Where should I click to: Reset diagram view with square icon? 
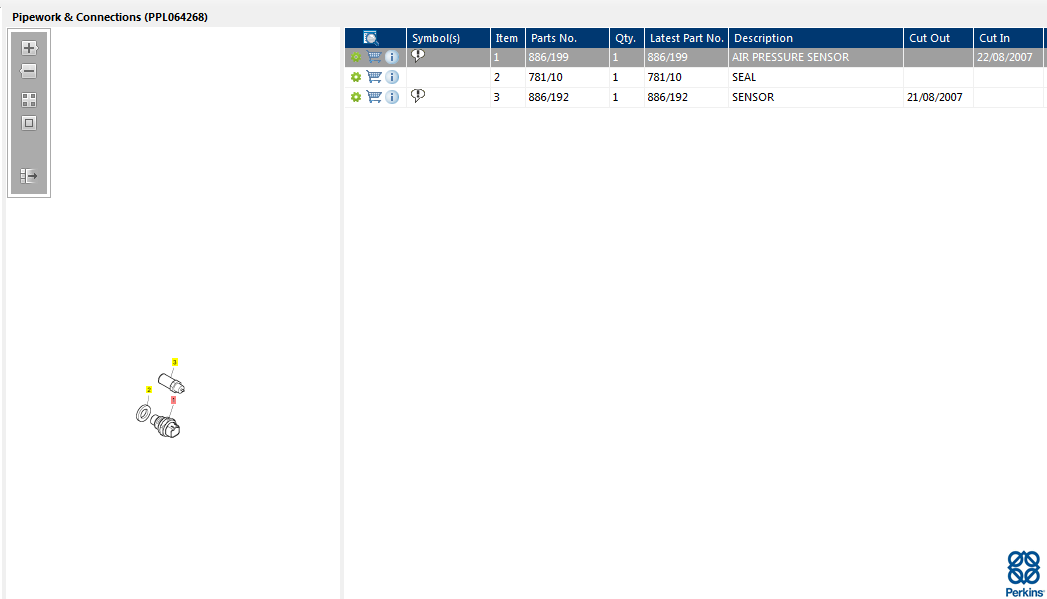pos(29,123)
